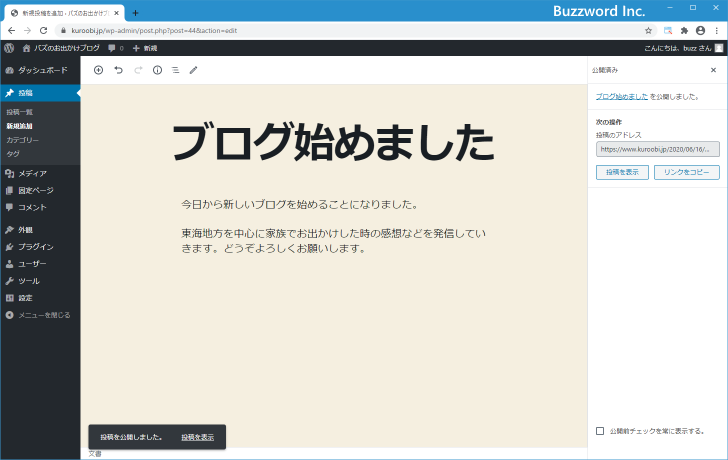Image resolution: width=728 pixels, height=460 pixels.
Task: Open the コメント sidebar menu
Action: [40, 207]
